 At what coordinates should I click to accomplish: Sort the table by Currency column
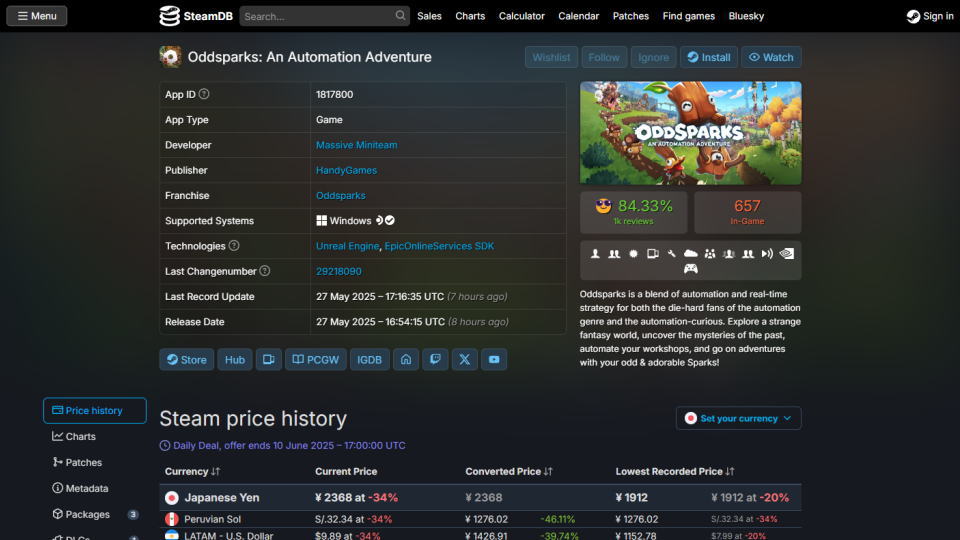[x=192, y=471]
